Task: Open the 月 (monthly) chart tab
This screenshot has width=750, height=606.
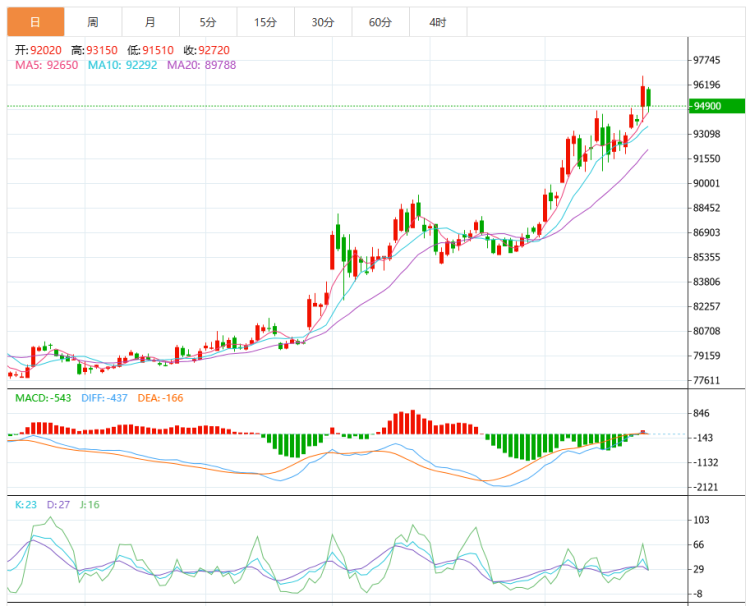Action: pyautogui.click(x=150, y=21)
